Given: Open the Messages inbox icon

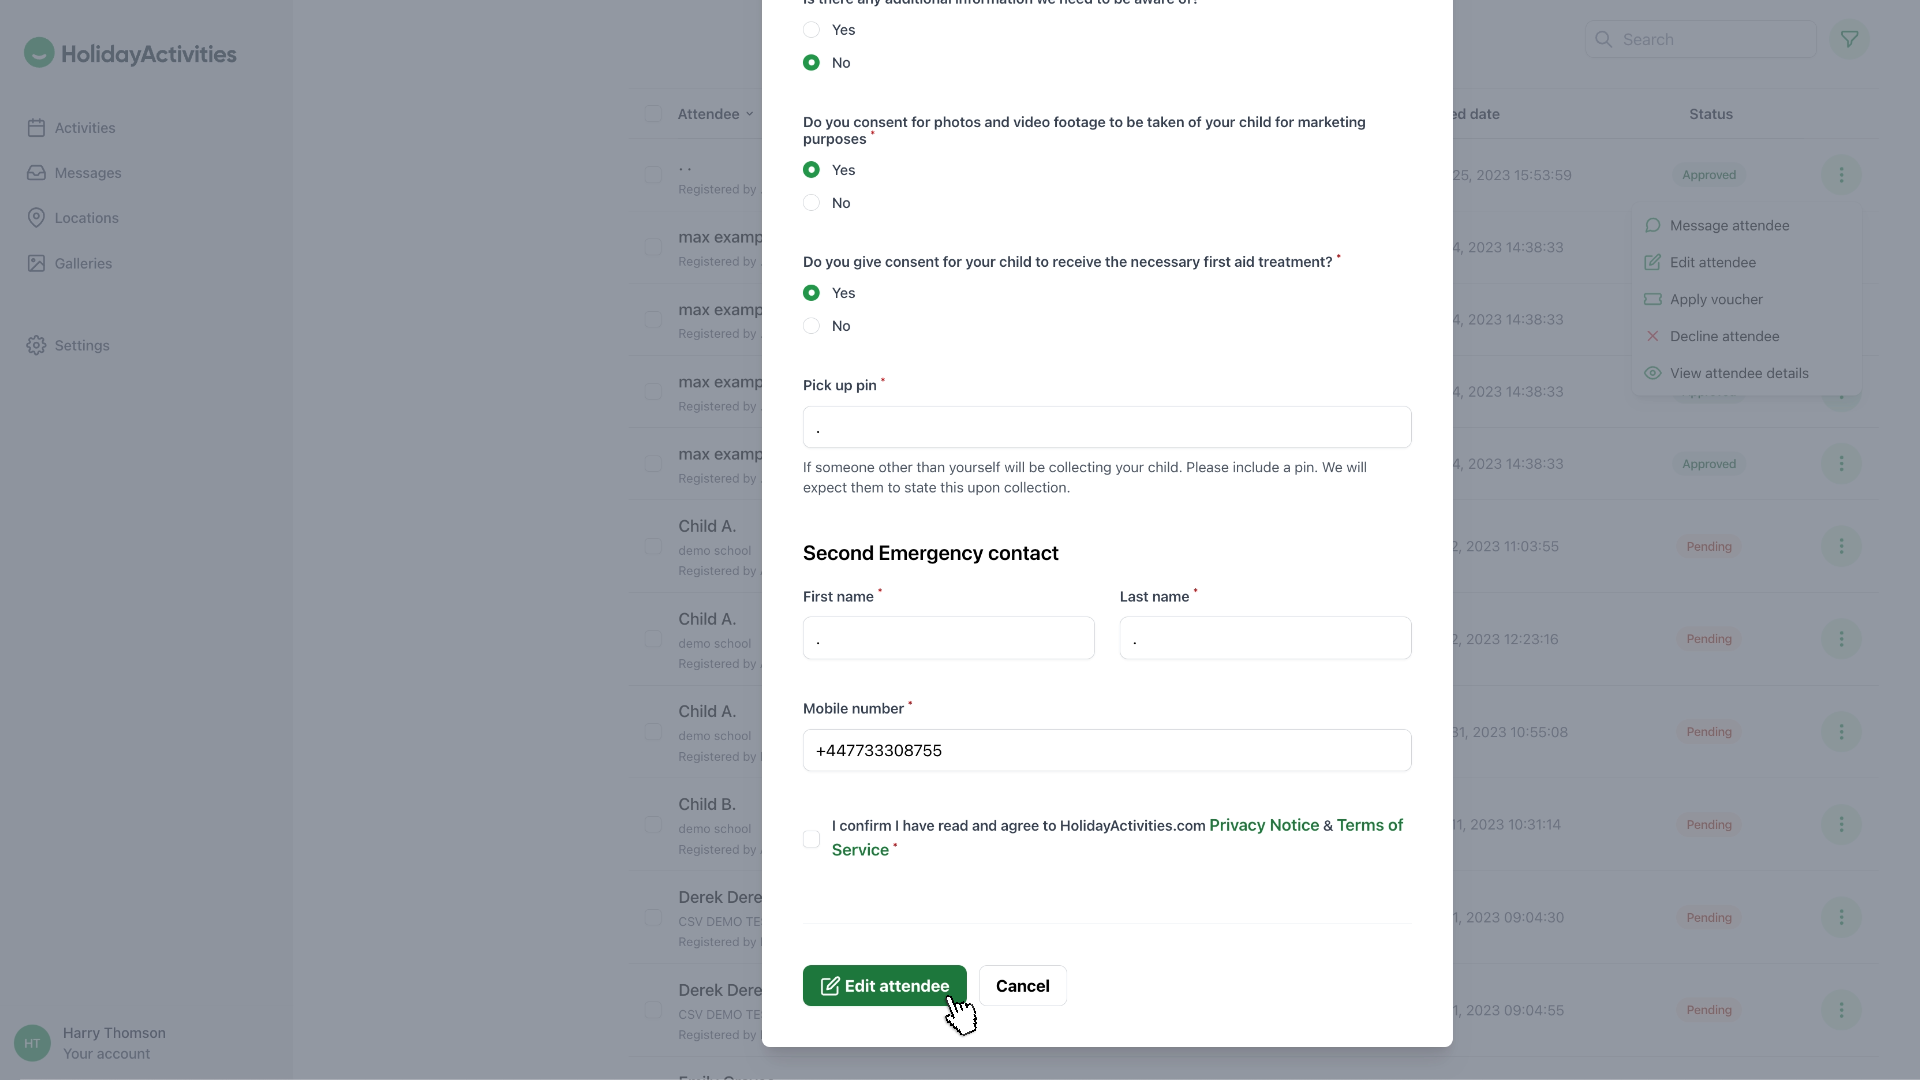Looking at the screenshot, I should (x=36, y=173).
